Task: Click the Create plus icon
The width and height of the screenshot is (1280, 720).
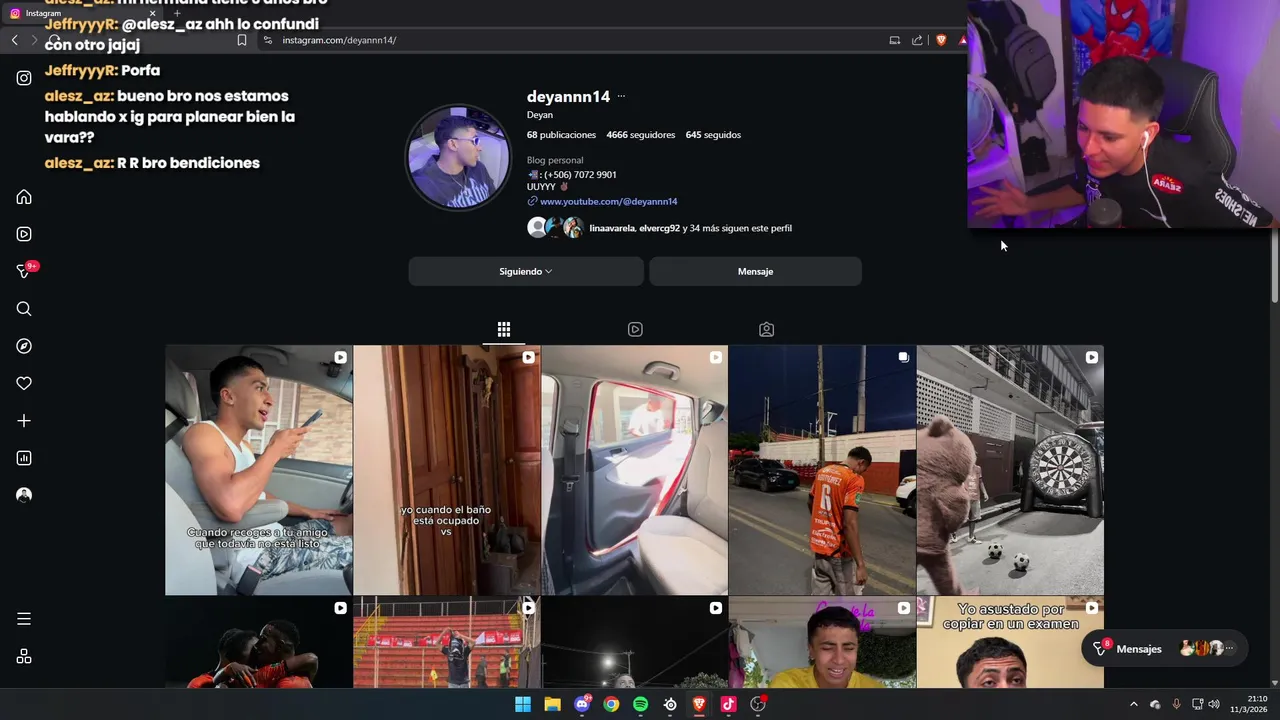Action: (x=24, y=421)
